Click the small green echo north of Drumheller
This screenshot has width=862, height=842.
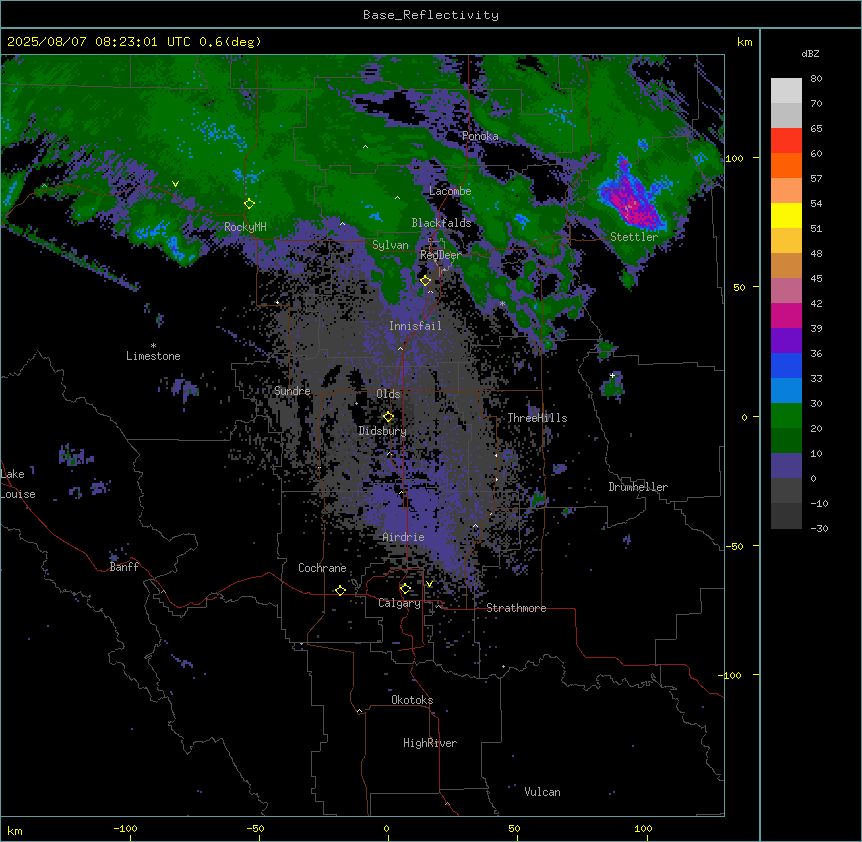612,384
